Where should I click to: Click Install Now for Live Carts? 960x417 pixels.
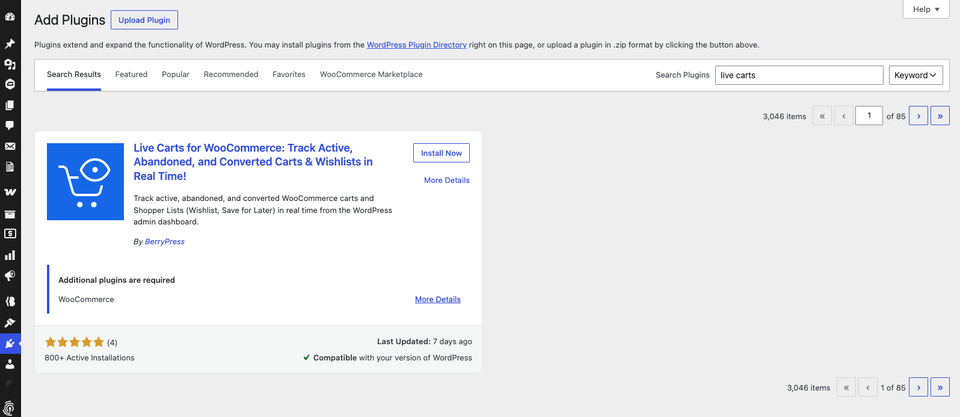pos(441,153)
